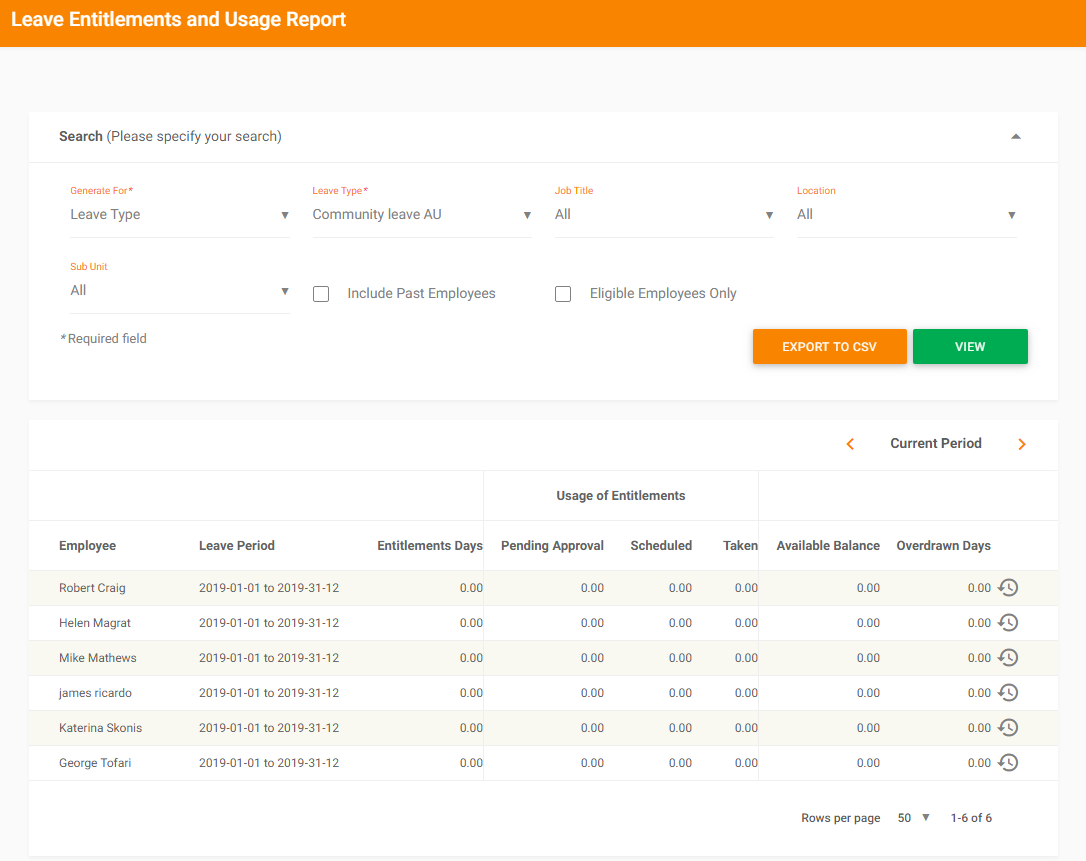This screenshot has width=1086, height=861.
Task: Go to the previous leave period
Action: pyautogui.click(x=851, y=444)
